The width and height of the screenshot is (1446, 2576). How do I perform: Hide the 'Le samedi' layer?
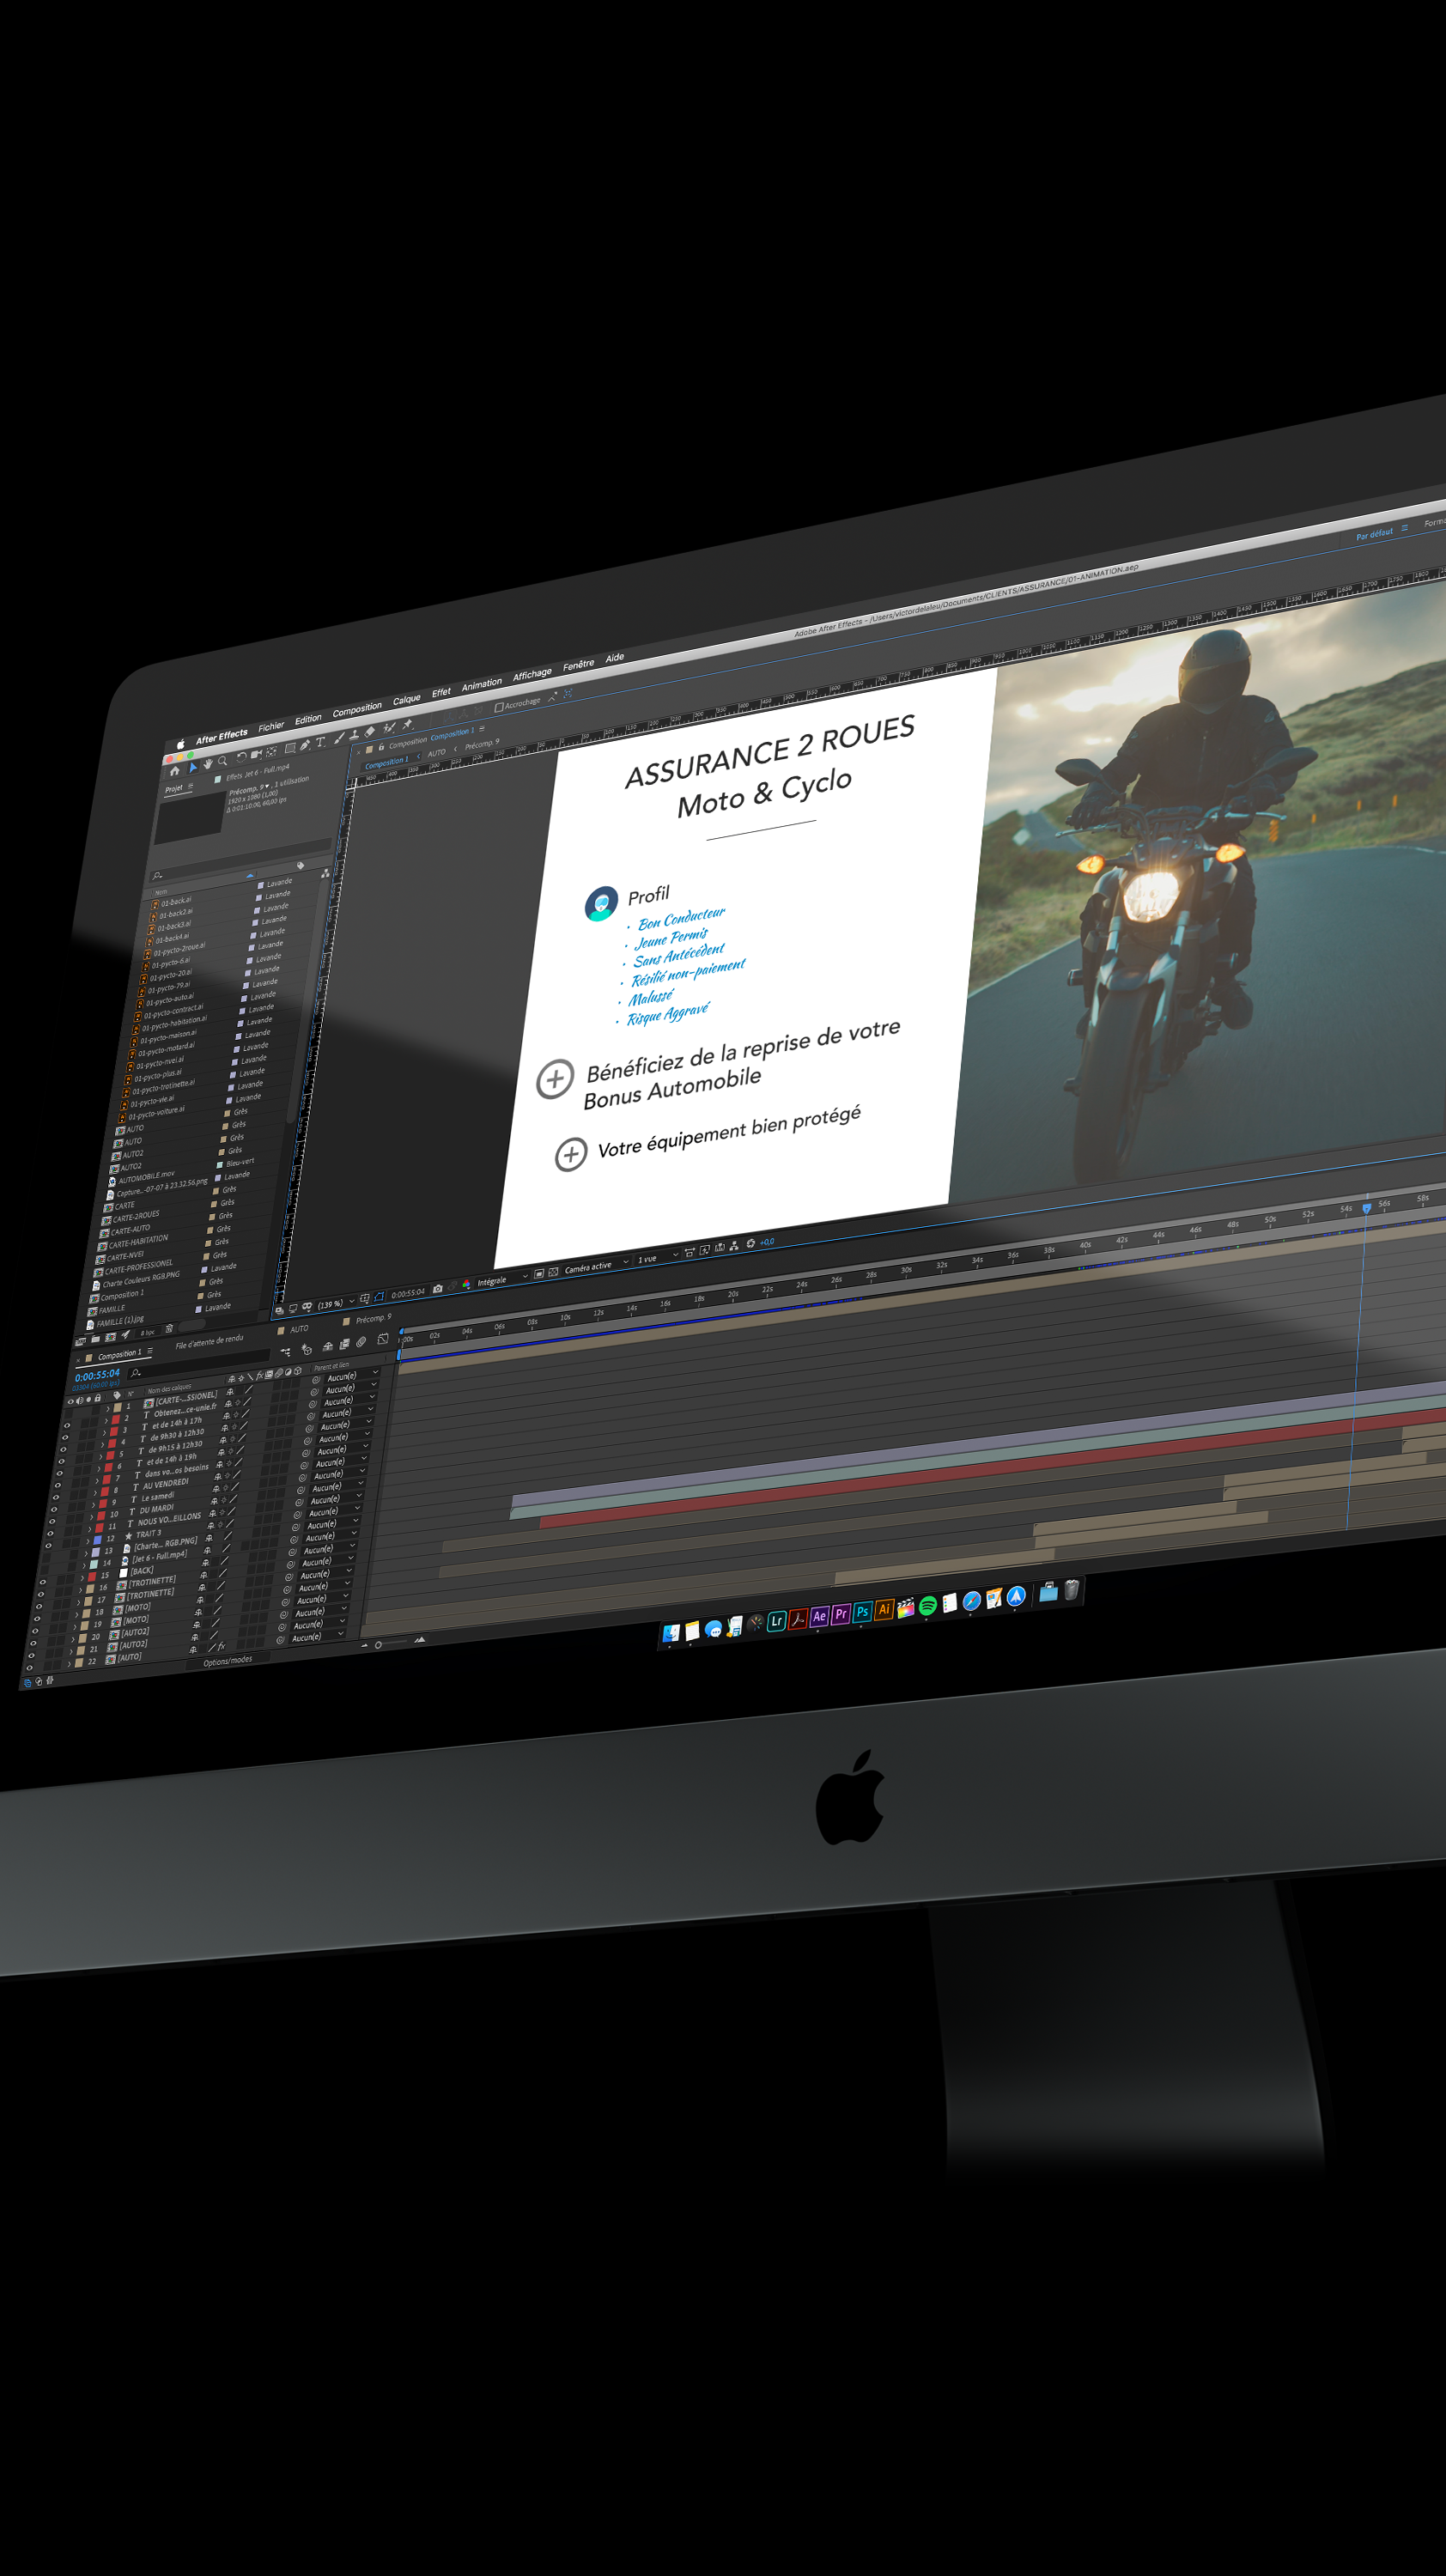[54, 1510]
